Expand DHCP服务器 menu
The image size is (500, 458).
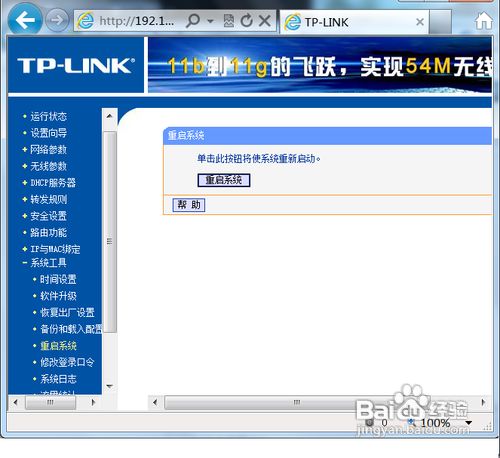tap(53, 183)
